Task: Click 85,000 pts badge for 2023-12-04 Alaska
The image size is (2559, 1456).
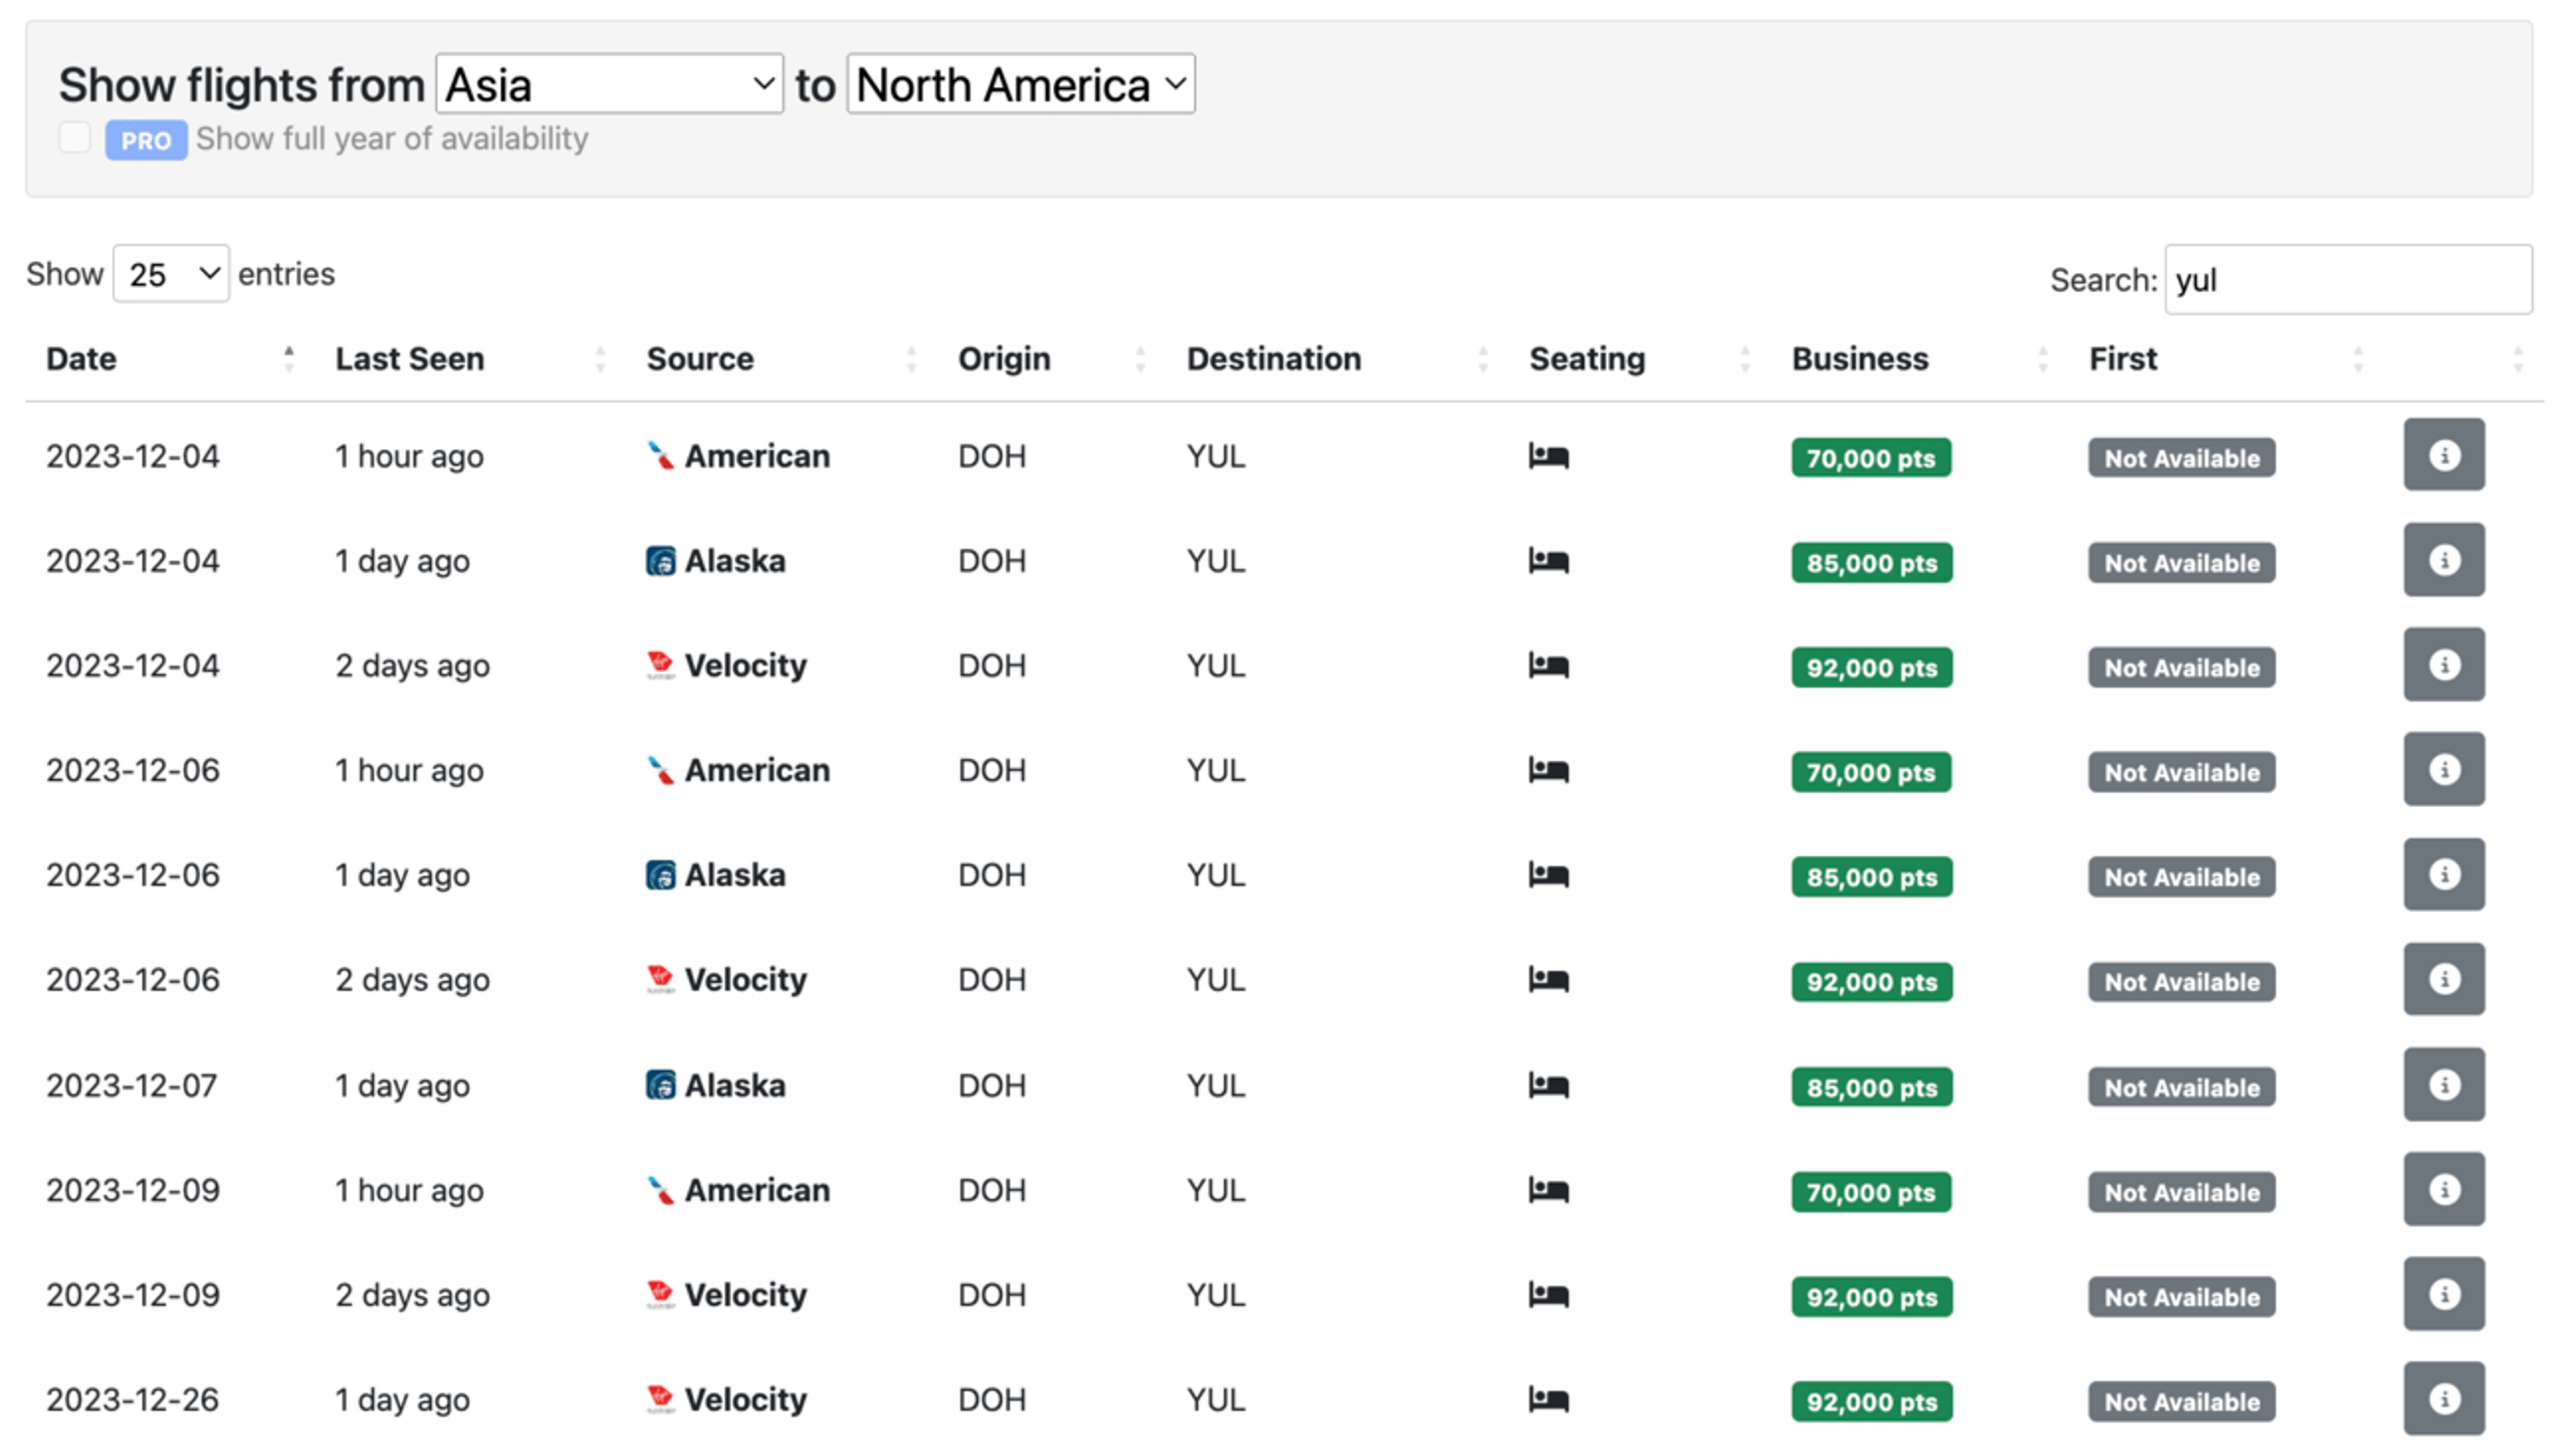Action: (1871, 563)
